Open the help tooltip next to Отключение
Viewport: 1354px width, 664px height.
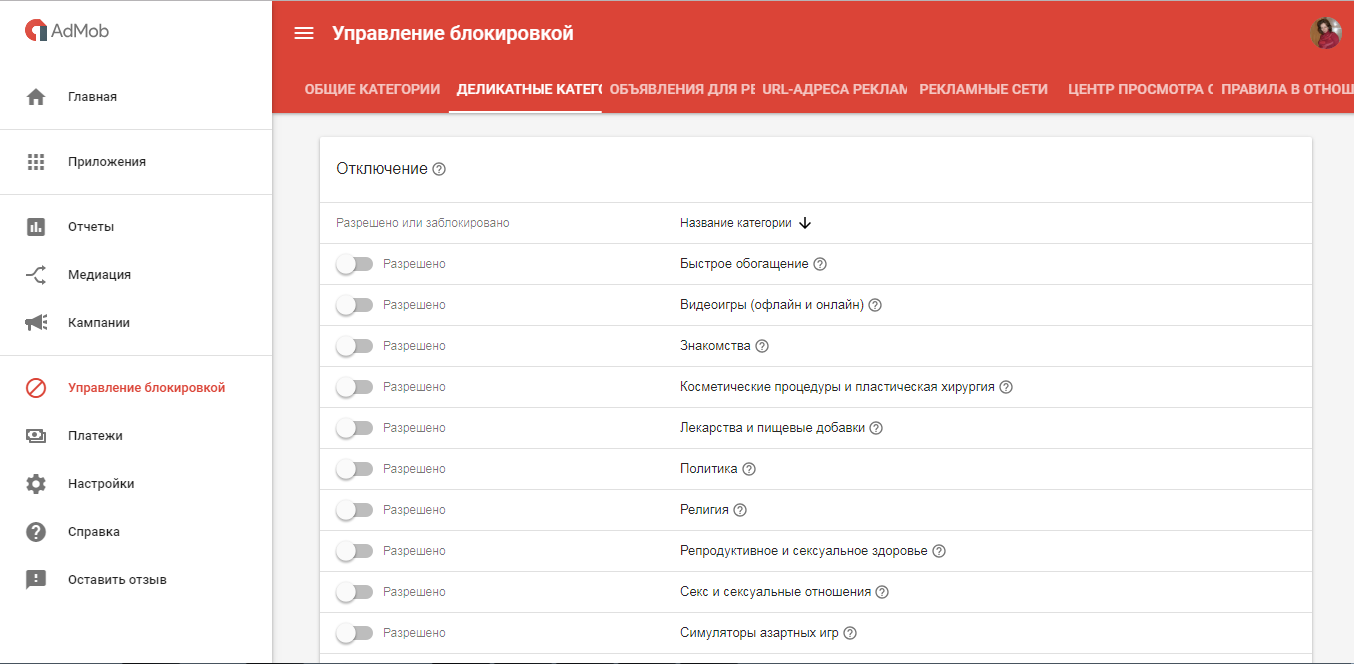pyautogui.click(x=439, y=169)
